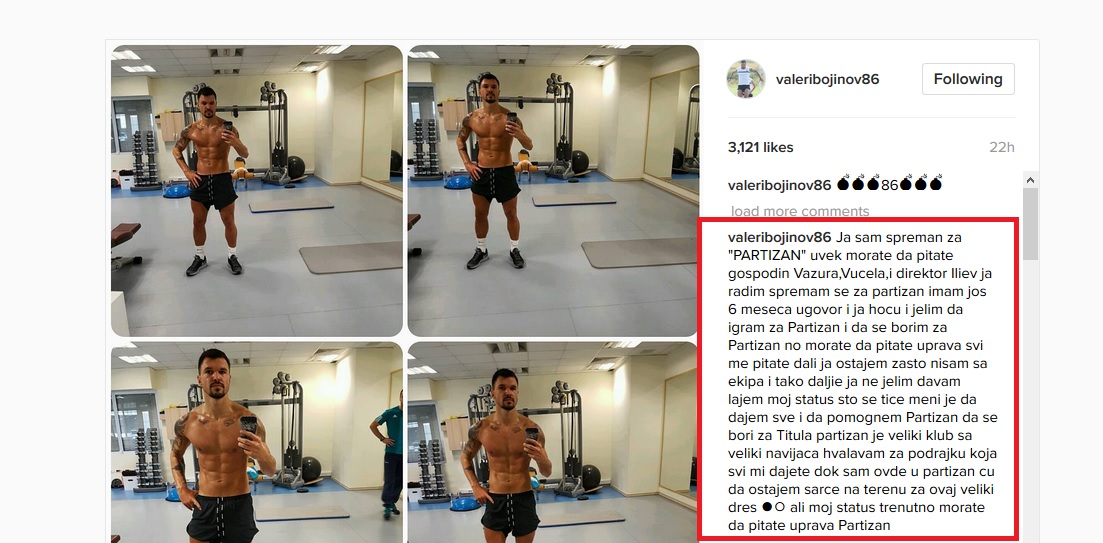Click the black and white circle emojis

tap(772, 507)
